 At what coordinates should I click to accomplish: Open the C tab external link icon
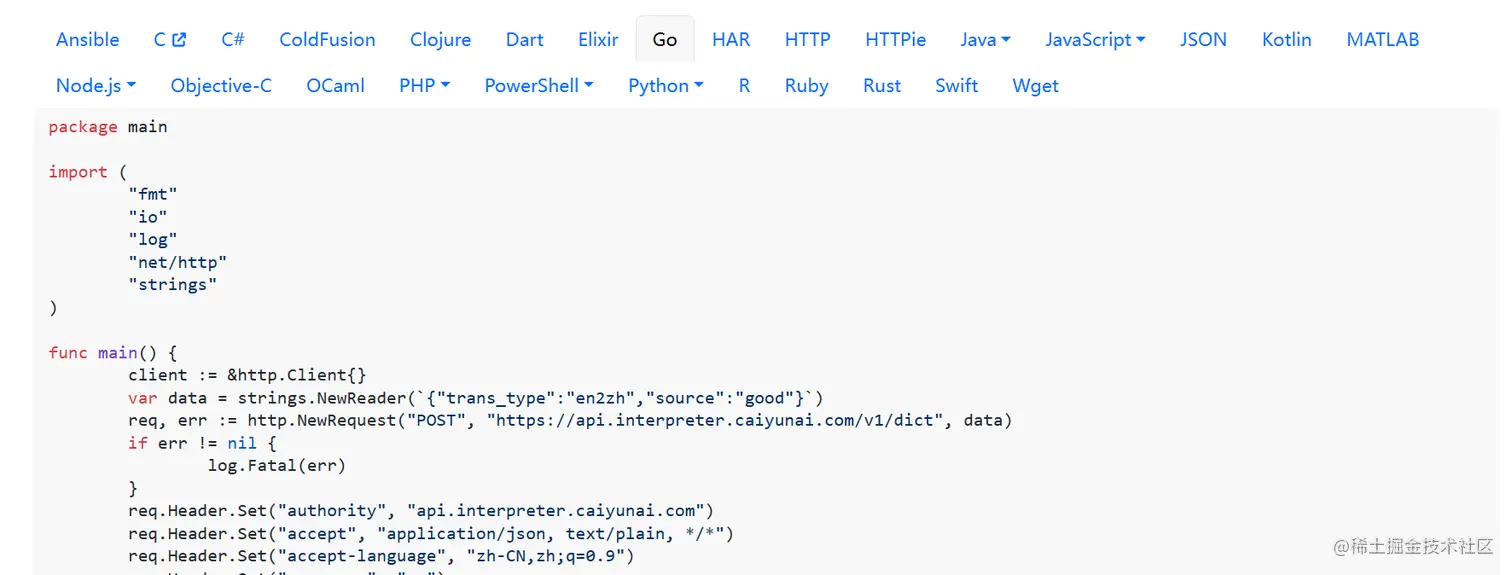point(179,40)
